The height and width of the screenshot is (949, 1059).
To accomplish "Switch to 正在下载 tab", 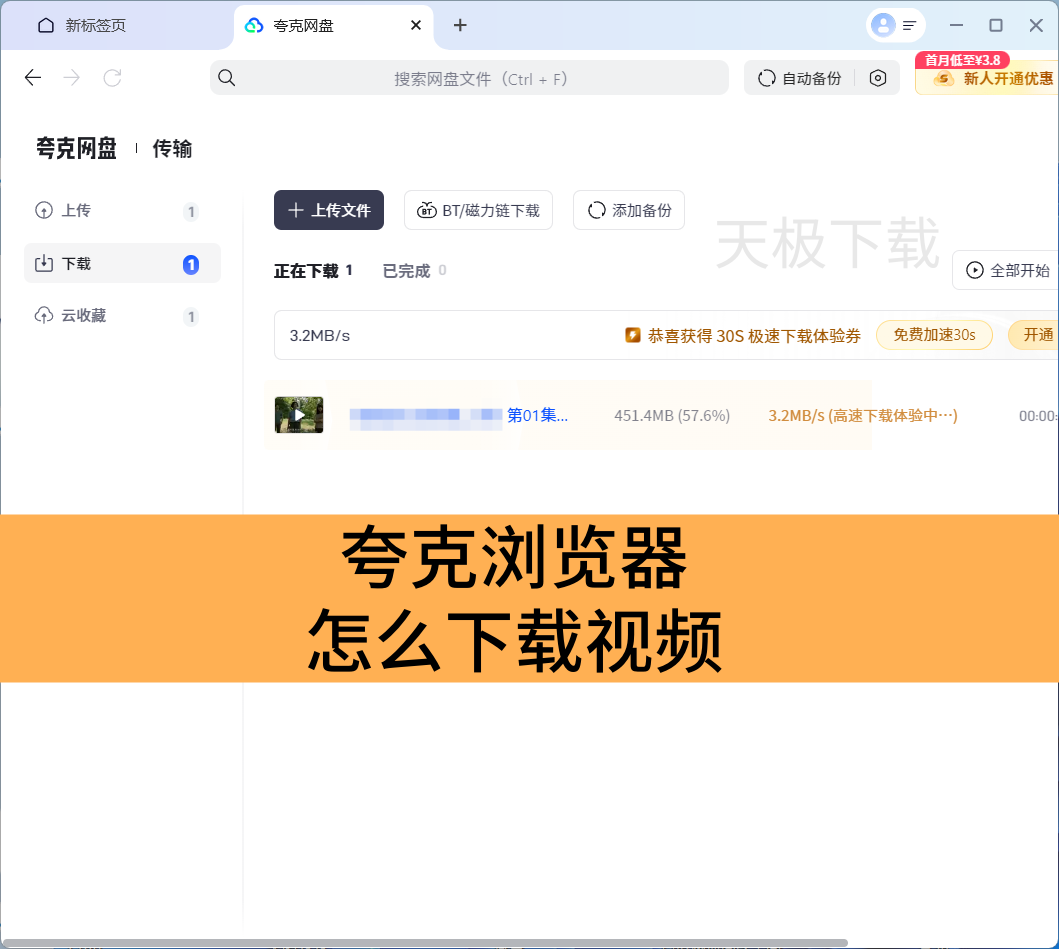I will tap(313, 271).
